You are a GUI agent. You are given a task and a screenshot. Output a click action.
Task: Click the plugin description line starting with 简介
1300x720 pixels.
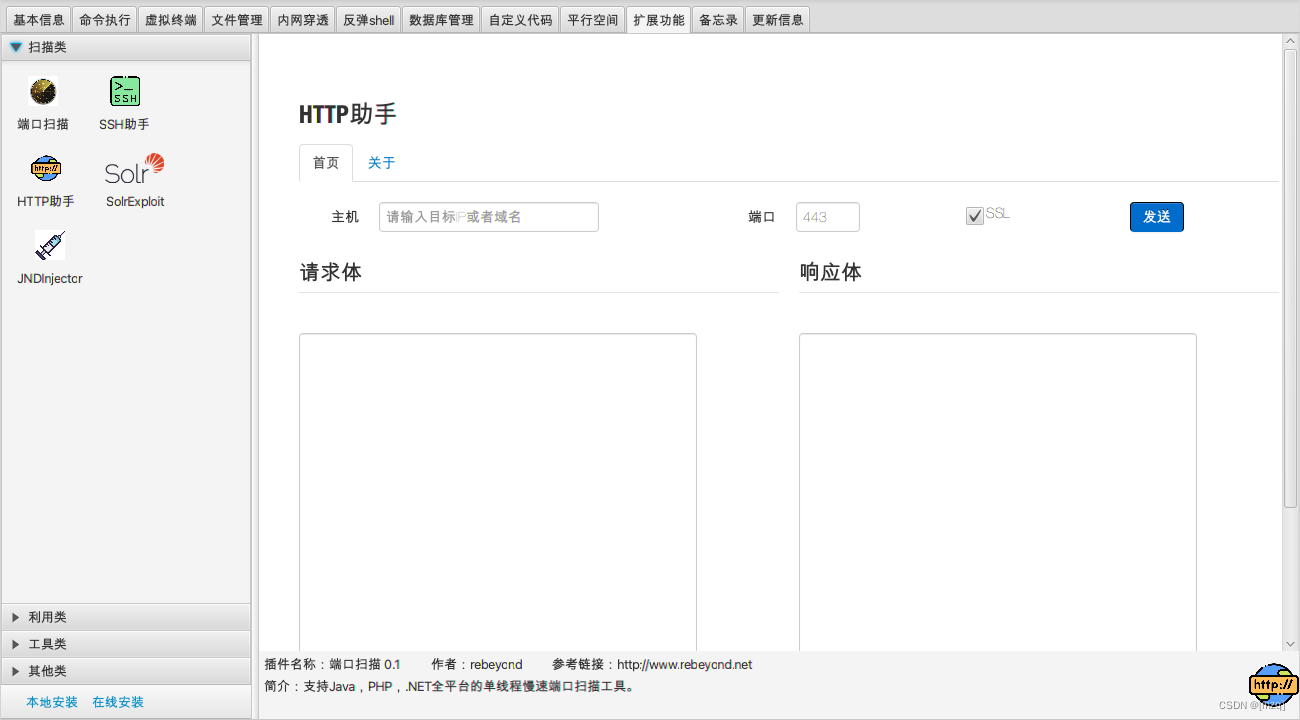(x=450, y=687)
